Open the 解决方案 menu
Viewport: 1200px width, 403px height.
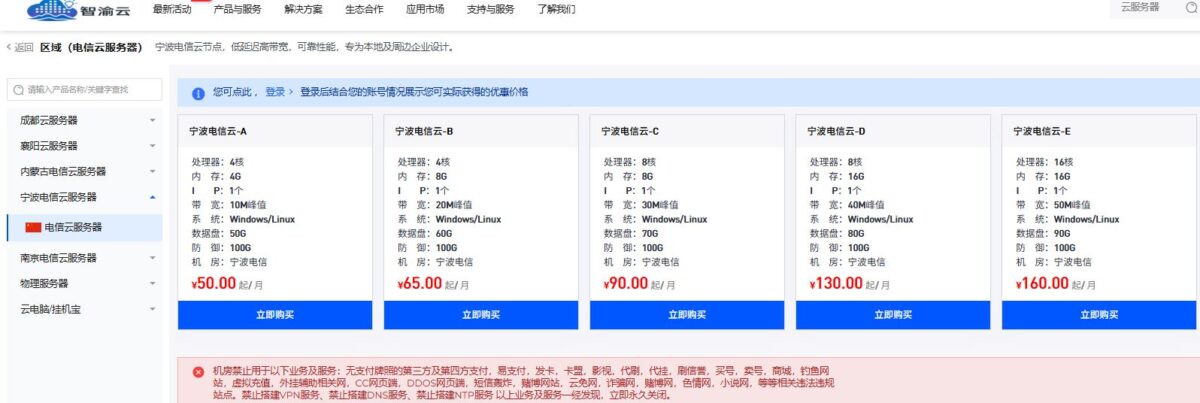coord(303,9)
